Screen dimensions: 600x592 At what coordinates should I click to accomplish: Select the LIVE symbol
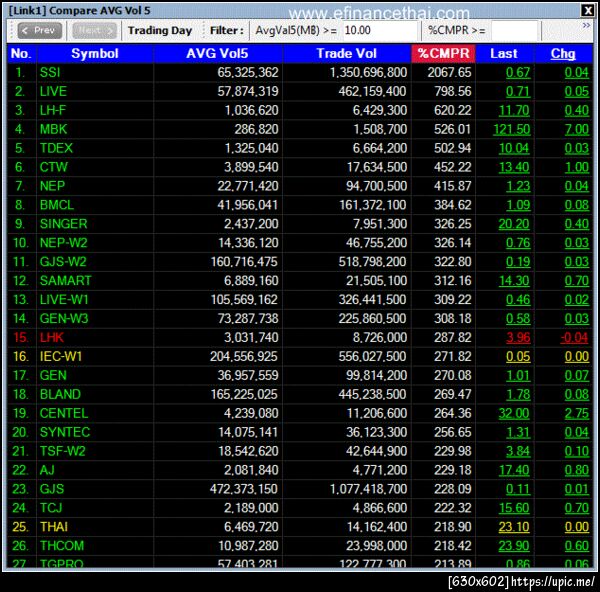tap(53, 91)
